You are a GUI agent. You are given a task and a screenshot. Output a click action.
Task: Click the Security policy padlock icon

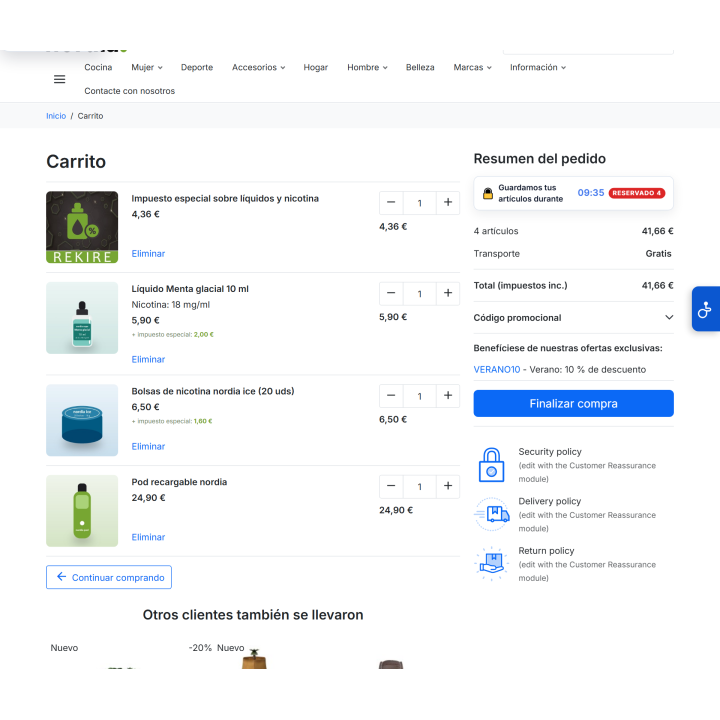[491, 465]
